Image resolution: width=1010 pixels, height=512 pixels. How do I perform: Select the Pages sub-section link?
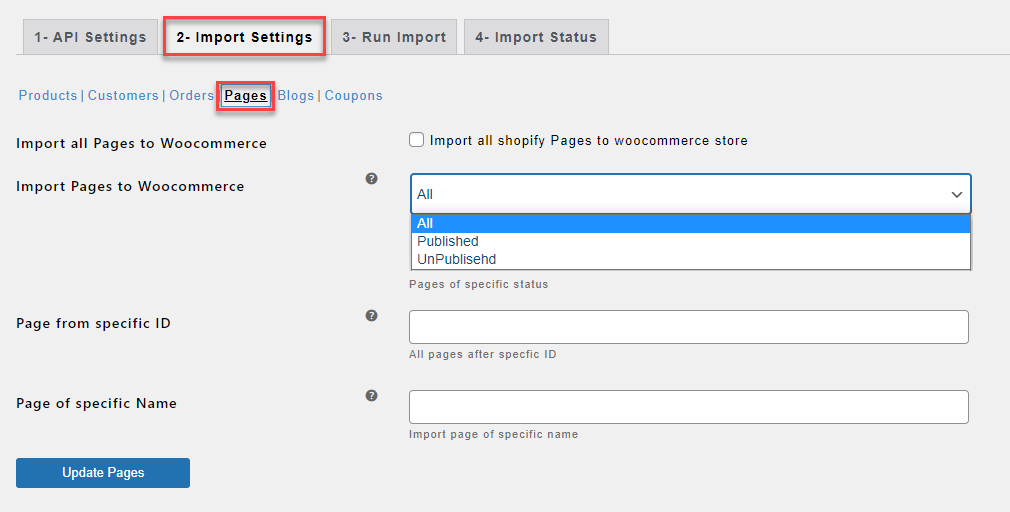[x=245, y=95]
